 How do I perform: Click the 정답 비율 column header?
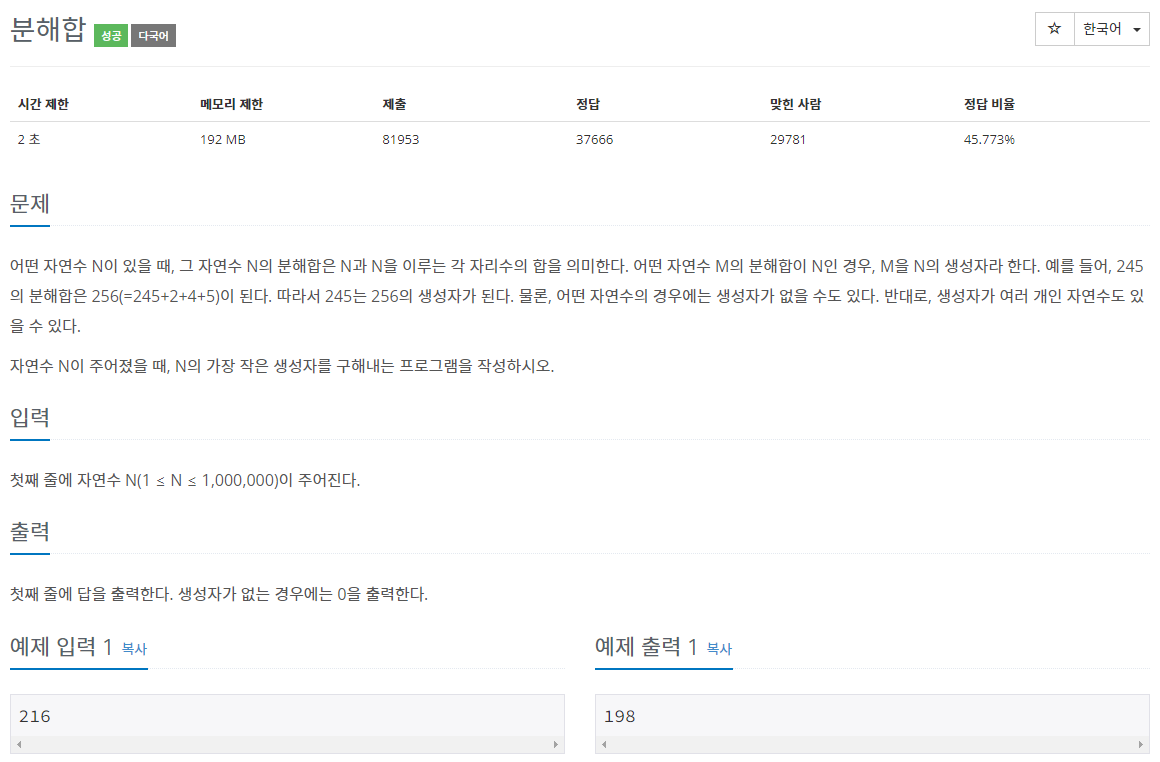[989, 104]
